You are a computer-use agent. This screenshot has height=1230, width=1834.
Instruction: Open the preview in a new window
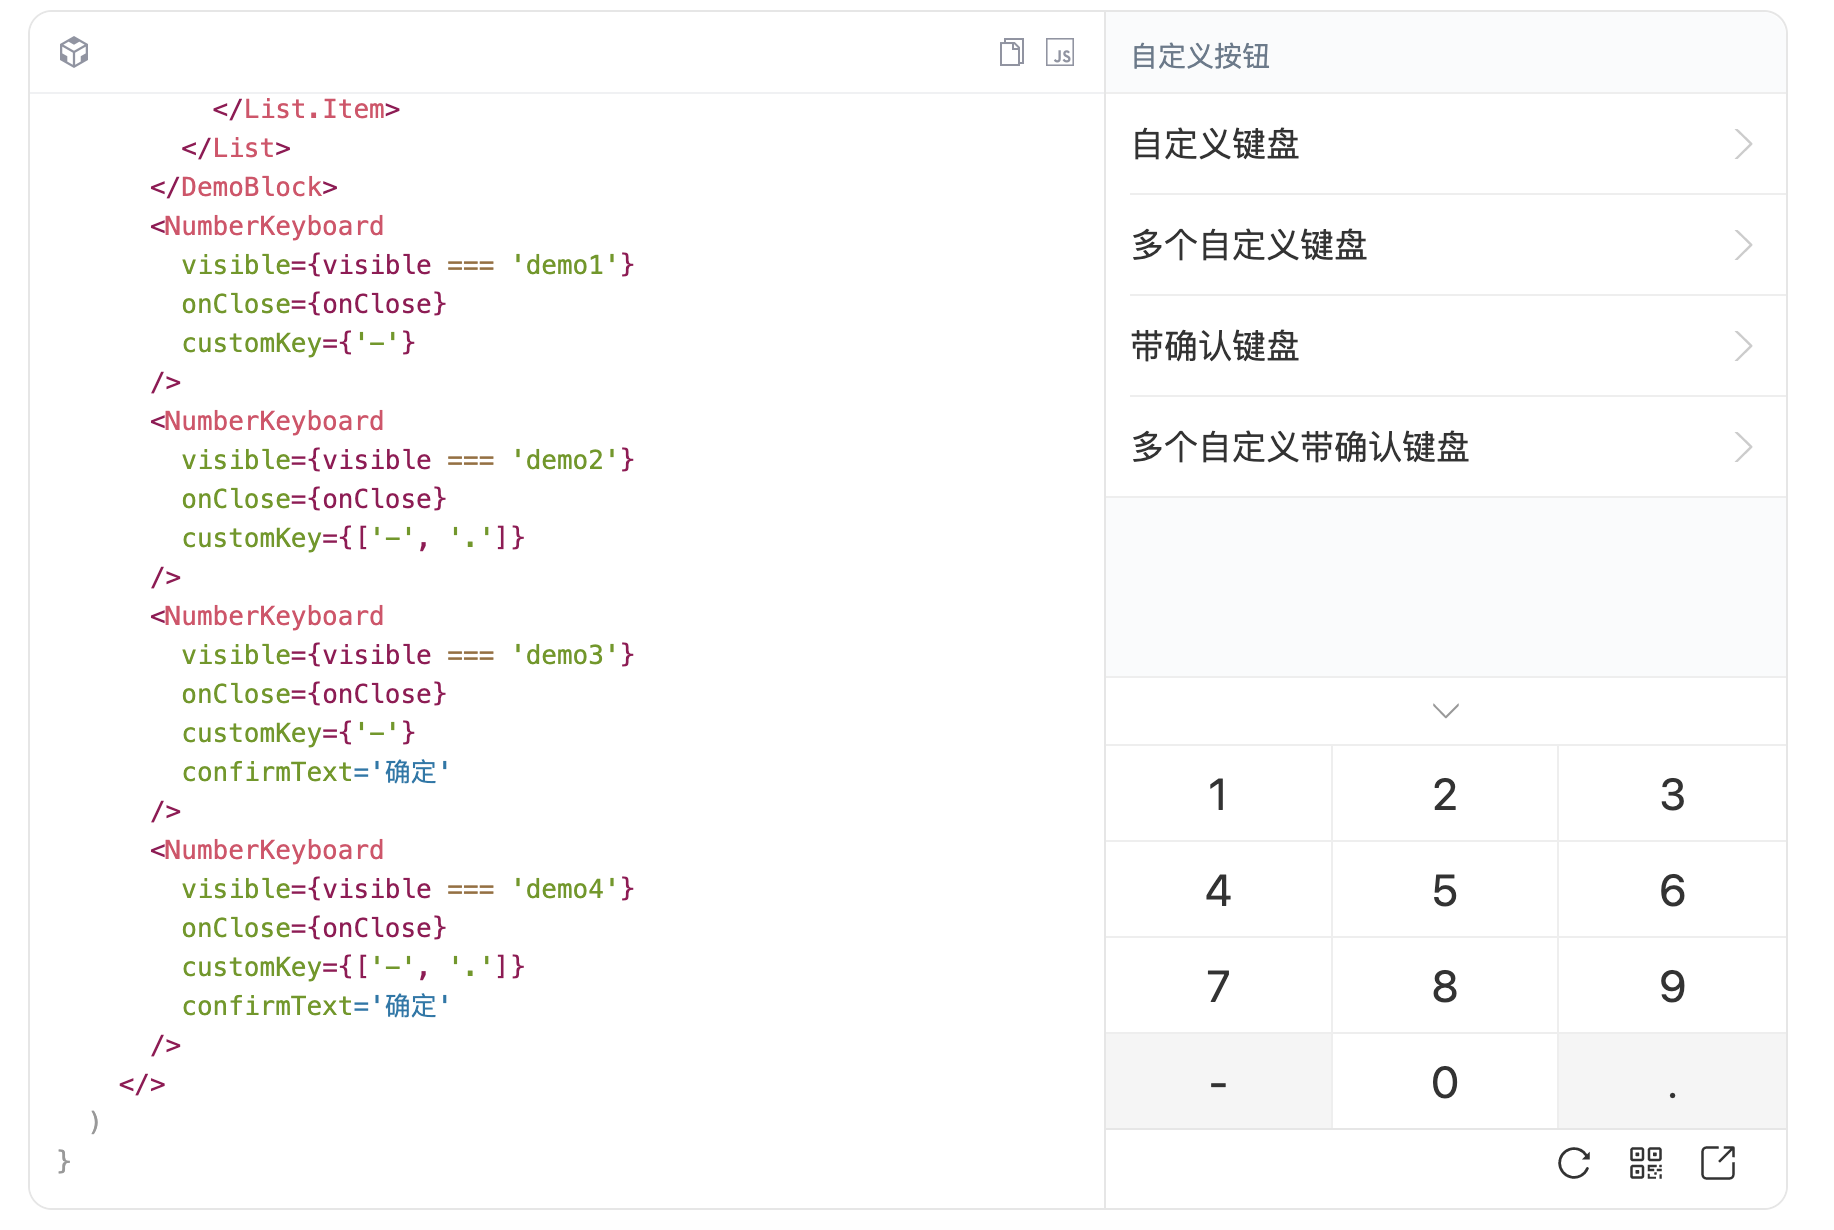(x=1717, y=1163)
